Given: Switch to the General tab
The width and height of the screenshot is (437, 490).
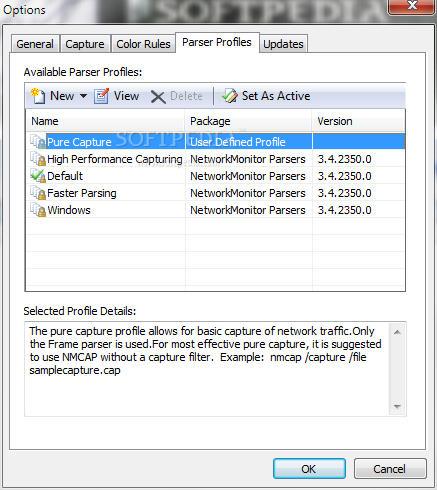Looking at the screenshot, I should pyautogui.click(x=35, y=44).
